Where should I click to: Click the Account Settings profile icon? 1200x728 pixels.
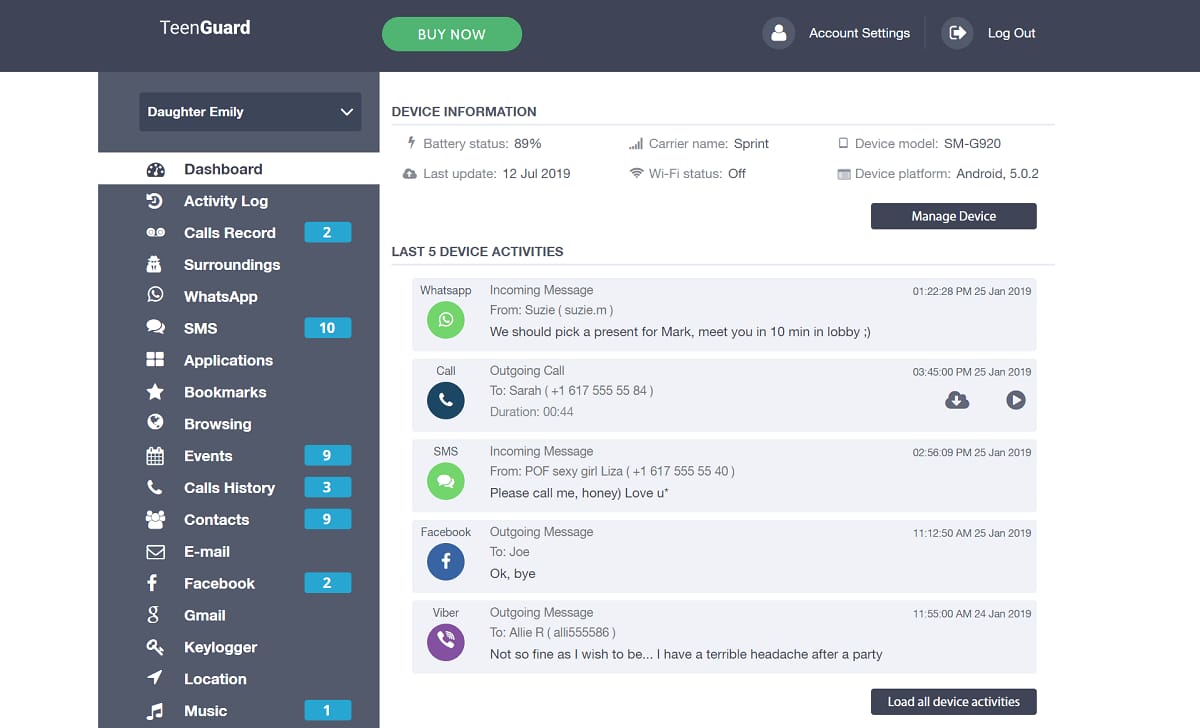(x=778, y=33)
